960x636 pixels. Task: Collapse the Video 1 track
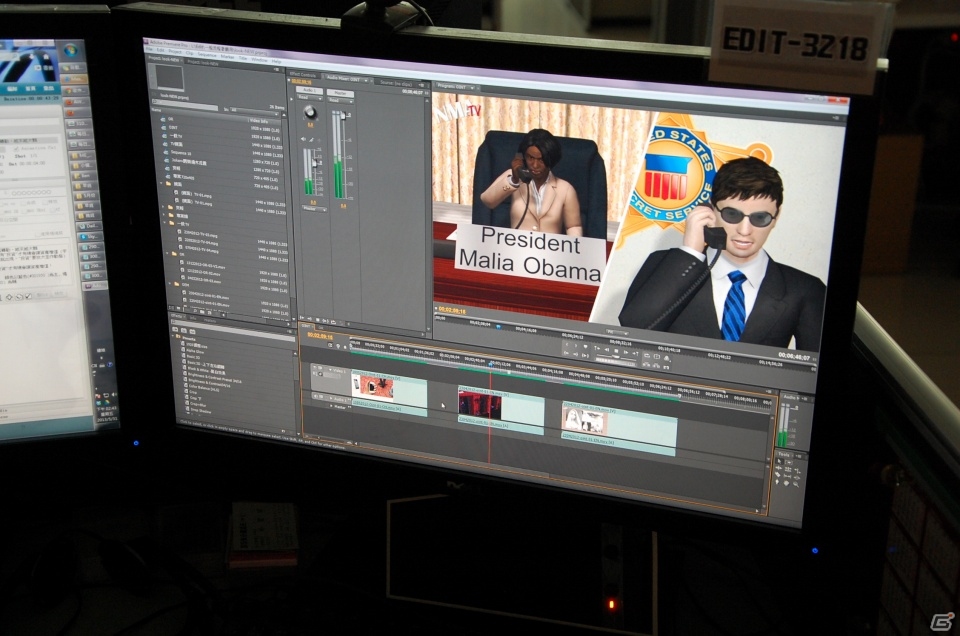coord(330,370)
